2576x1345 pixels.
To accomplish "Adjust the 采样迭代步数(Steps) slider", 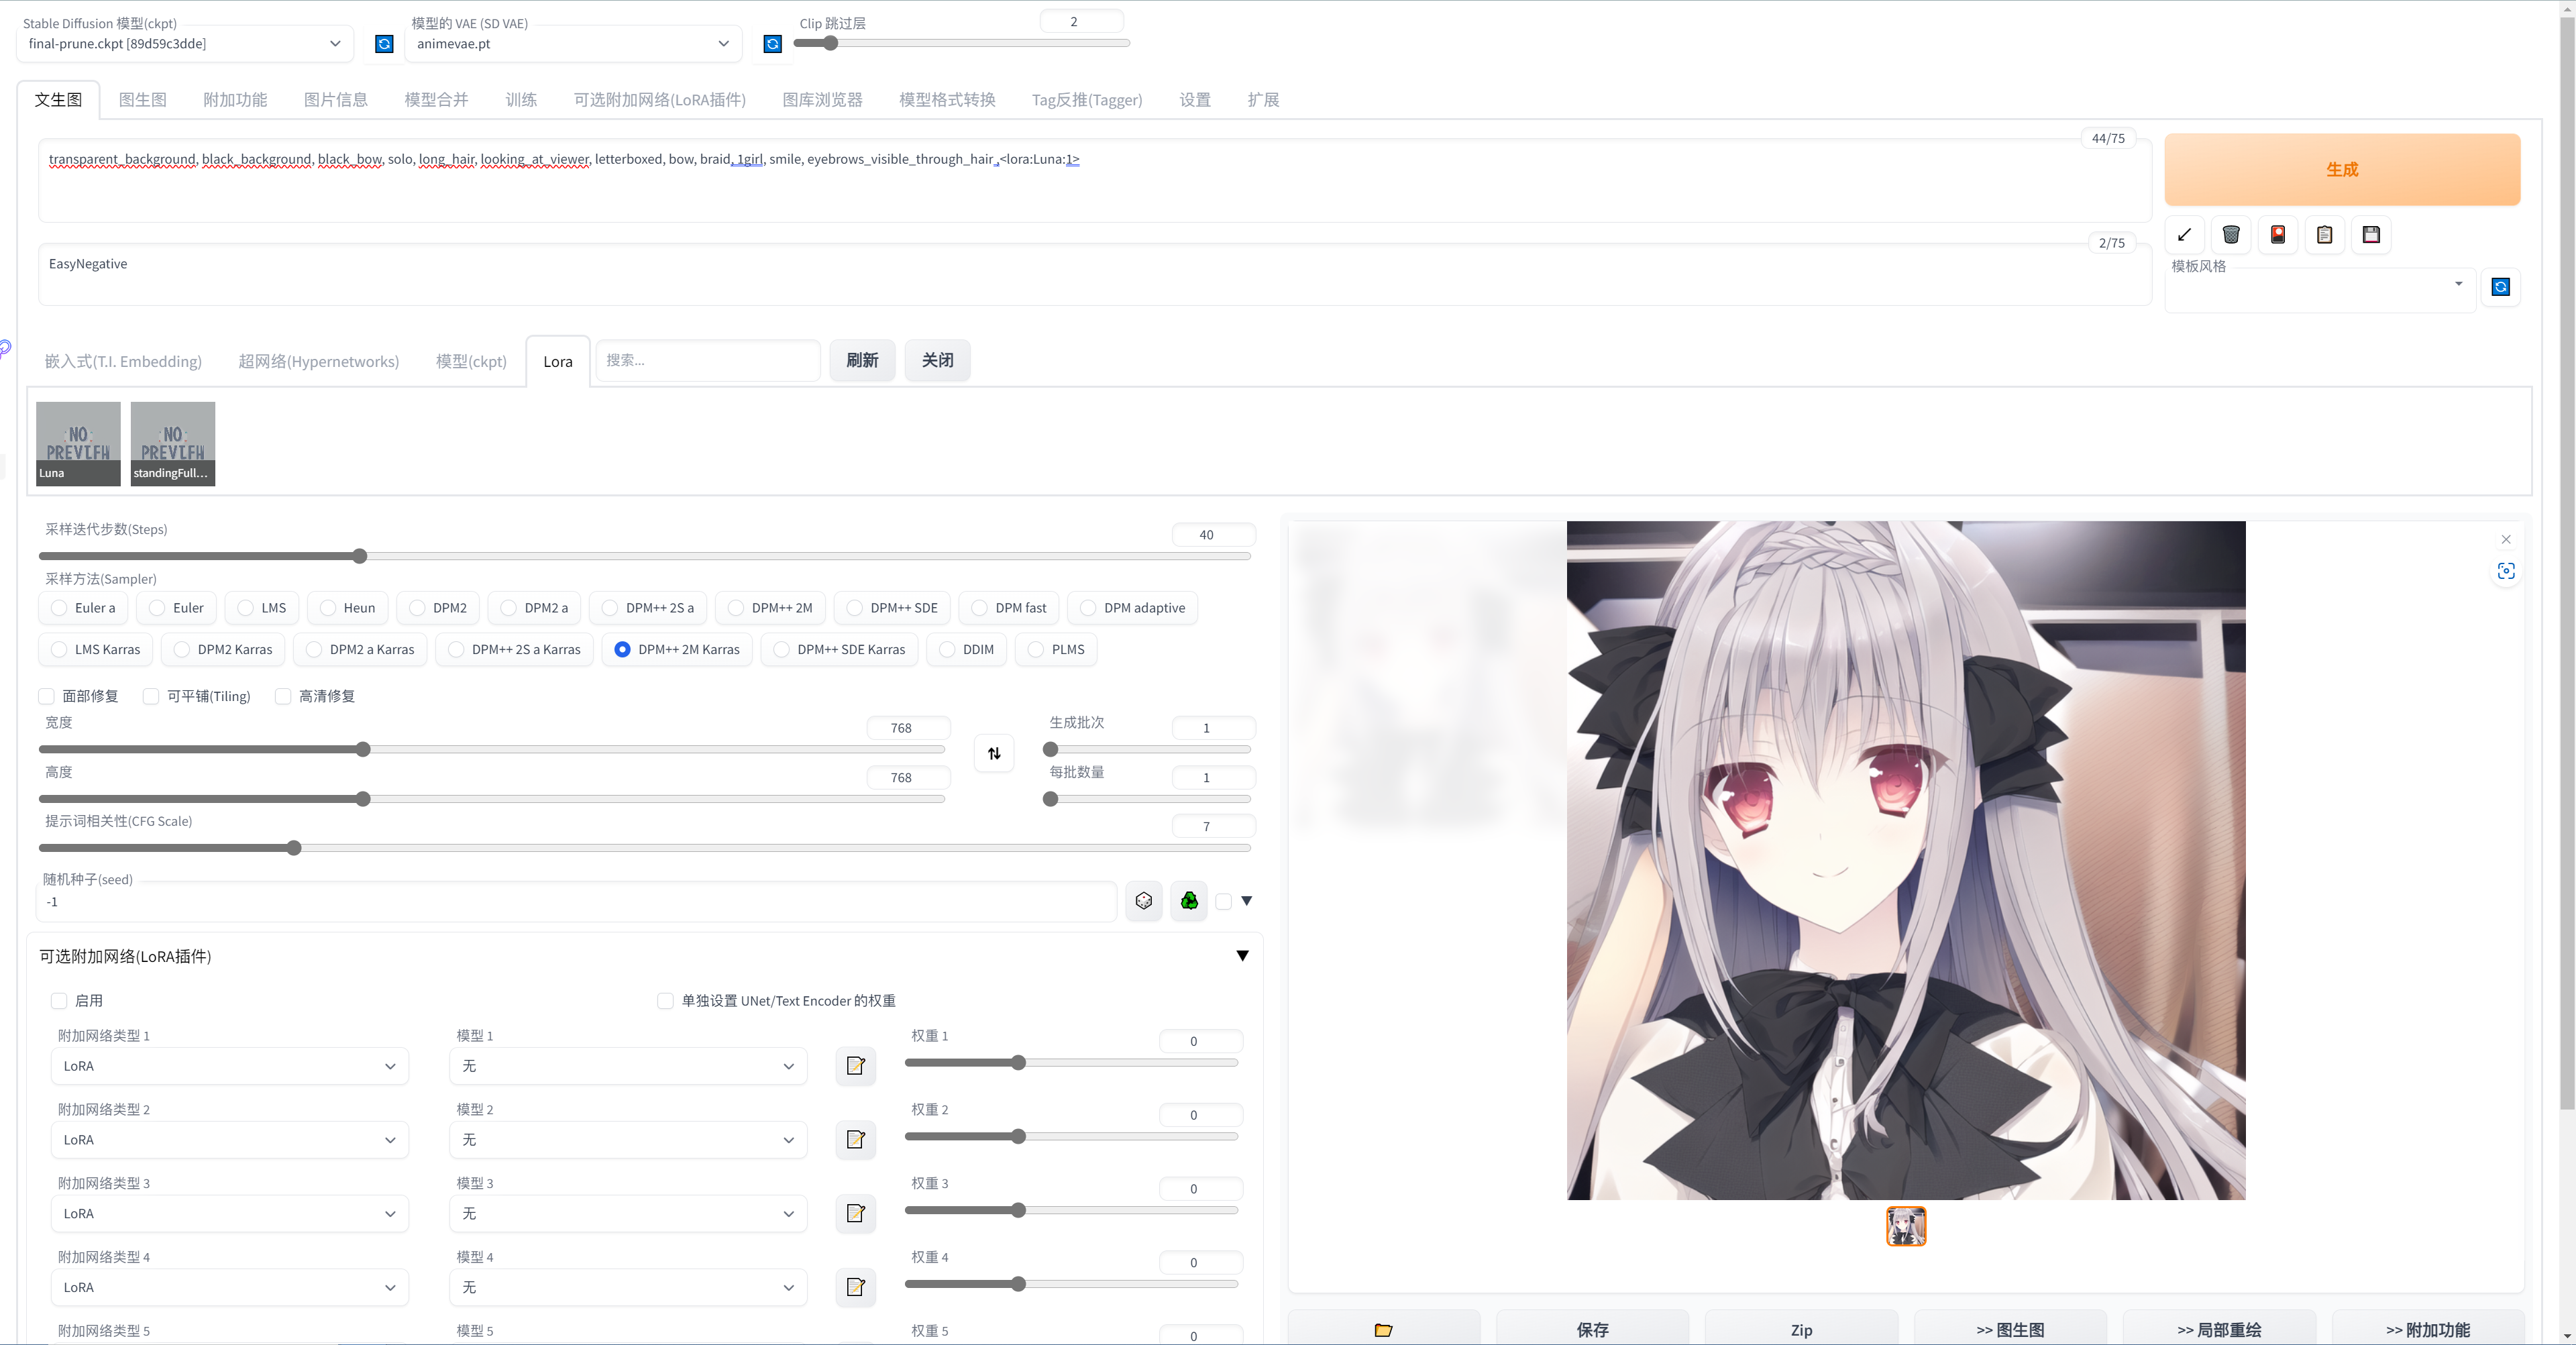I will click(645, 556).
